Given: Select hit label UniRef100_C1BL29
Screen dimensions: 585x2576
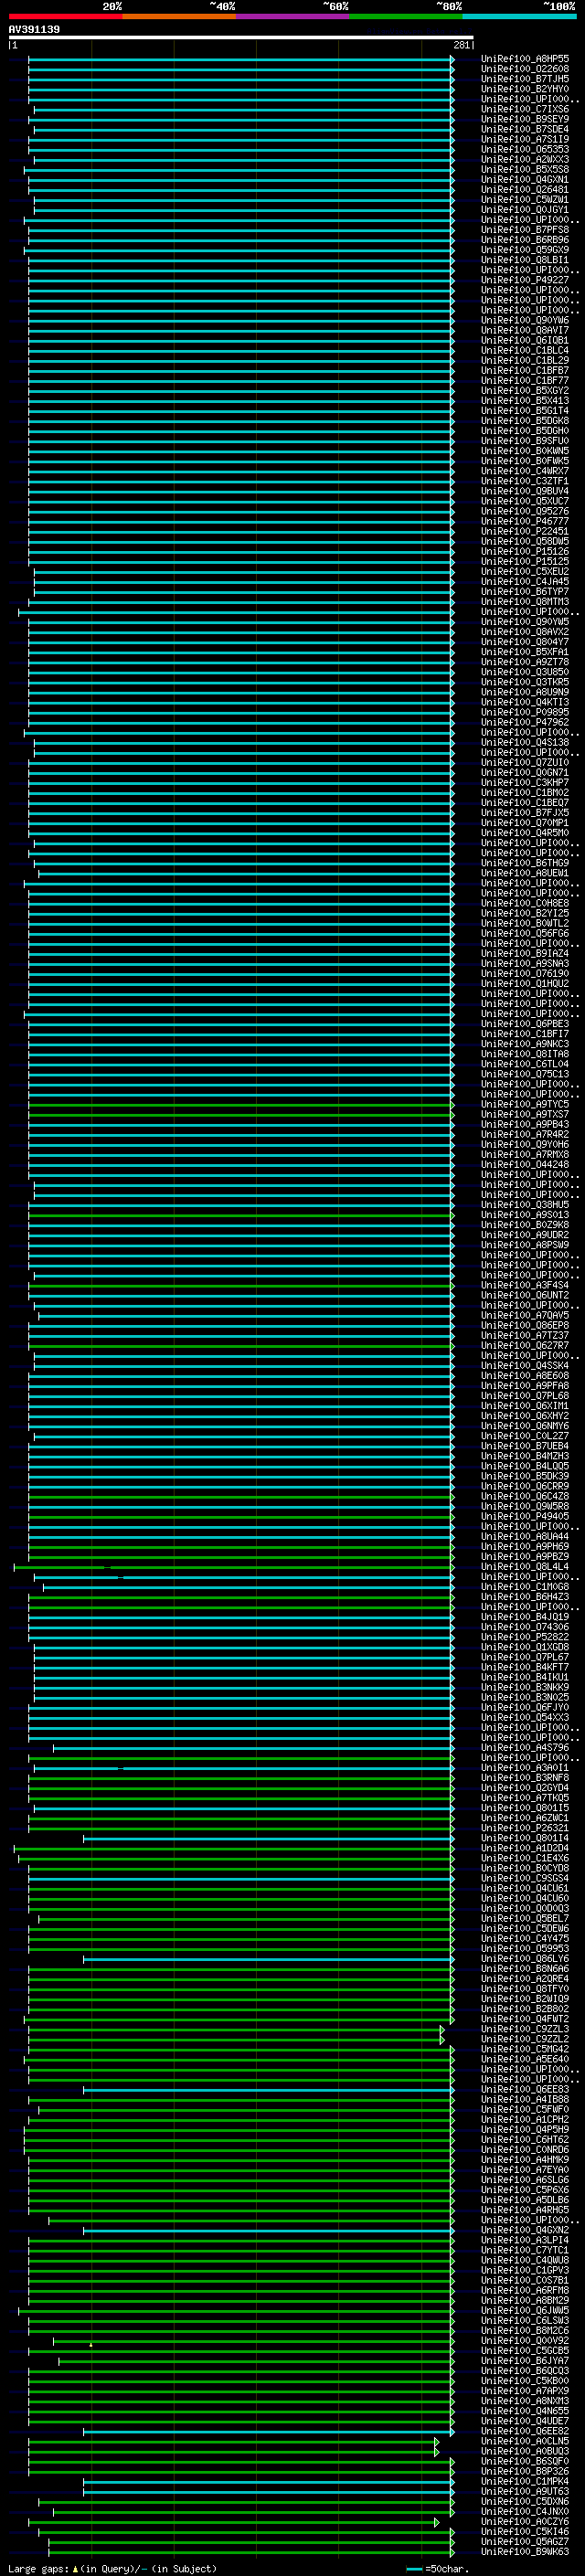Looking at the screenshot, I should [525, 360].
